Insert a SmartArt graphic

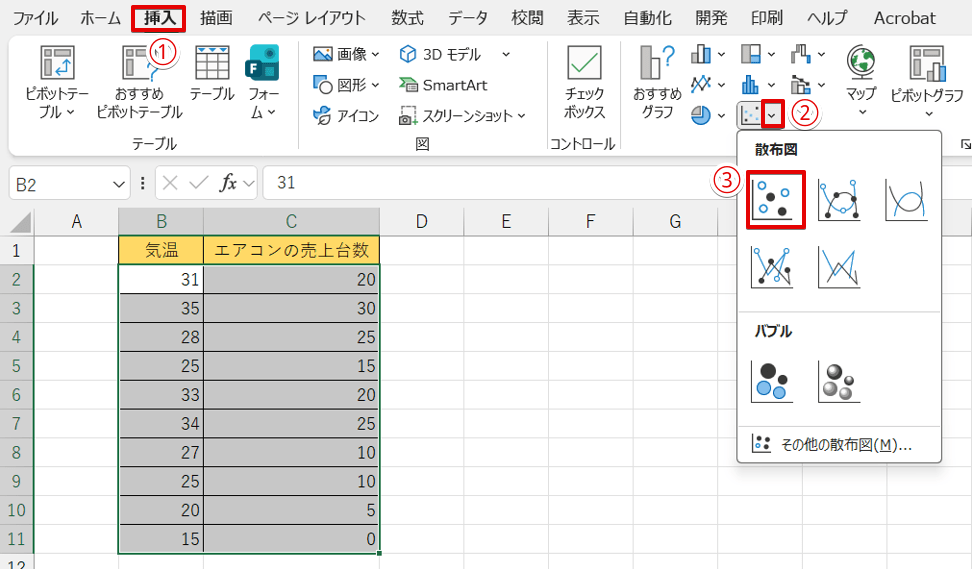click(443, 85)
